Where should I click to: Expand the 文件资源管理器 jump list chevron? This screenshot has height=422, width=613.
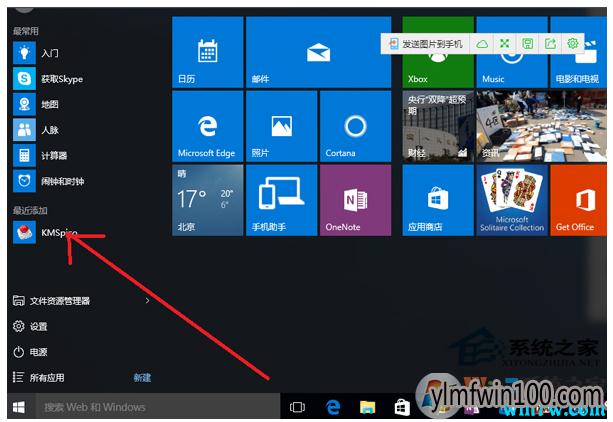pyautogui.click(x=147, y=300)
